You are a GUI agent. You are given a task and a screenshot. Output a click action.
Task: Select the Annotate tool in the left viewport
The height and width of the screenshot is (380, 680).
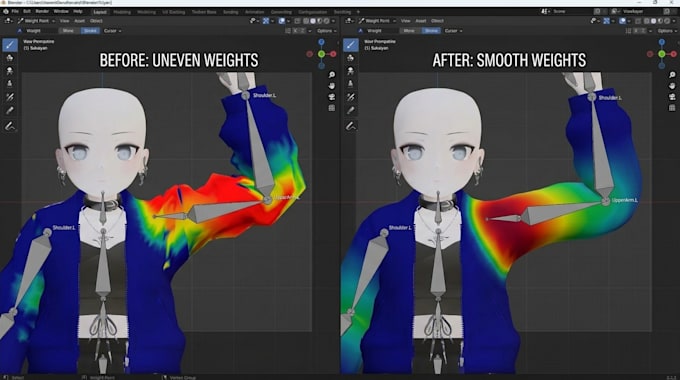[x=10, y=126]
